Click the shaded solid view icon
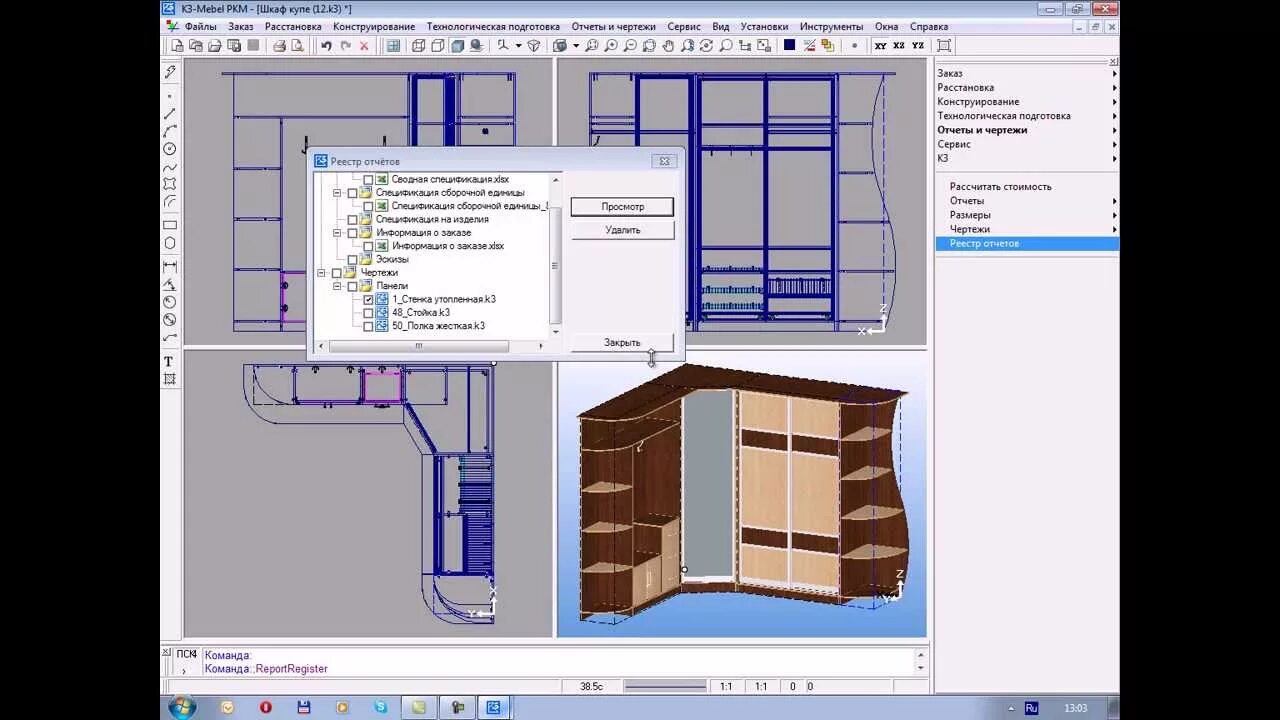This screenshot has width=1280, height=720. [457, 46]
